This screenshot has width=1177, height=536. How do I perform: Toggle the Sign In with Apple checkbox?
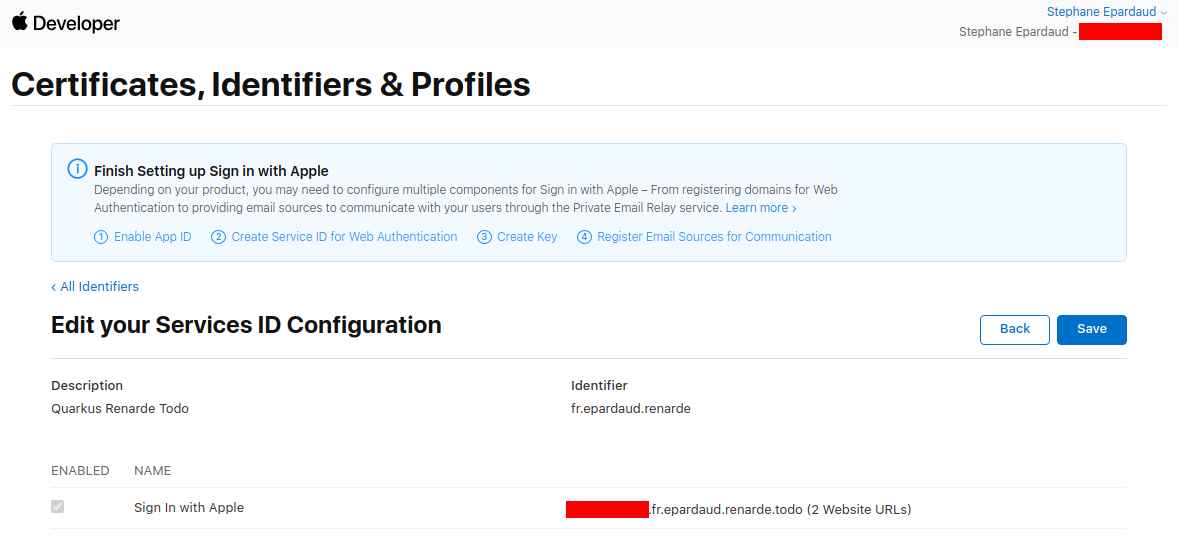[x=58, y=507]
